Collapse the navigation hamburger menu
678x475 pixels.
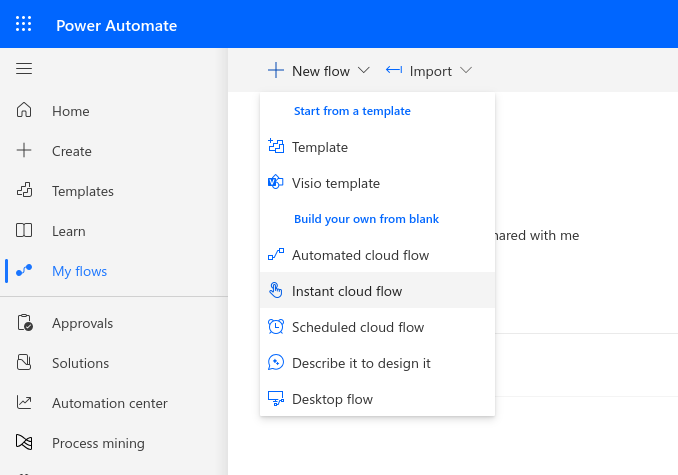coord(24,69)
